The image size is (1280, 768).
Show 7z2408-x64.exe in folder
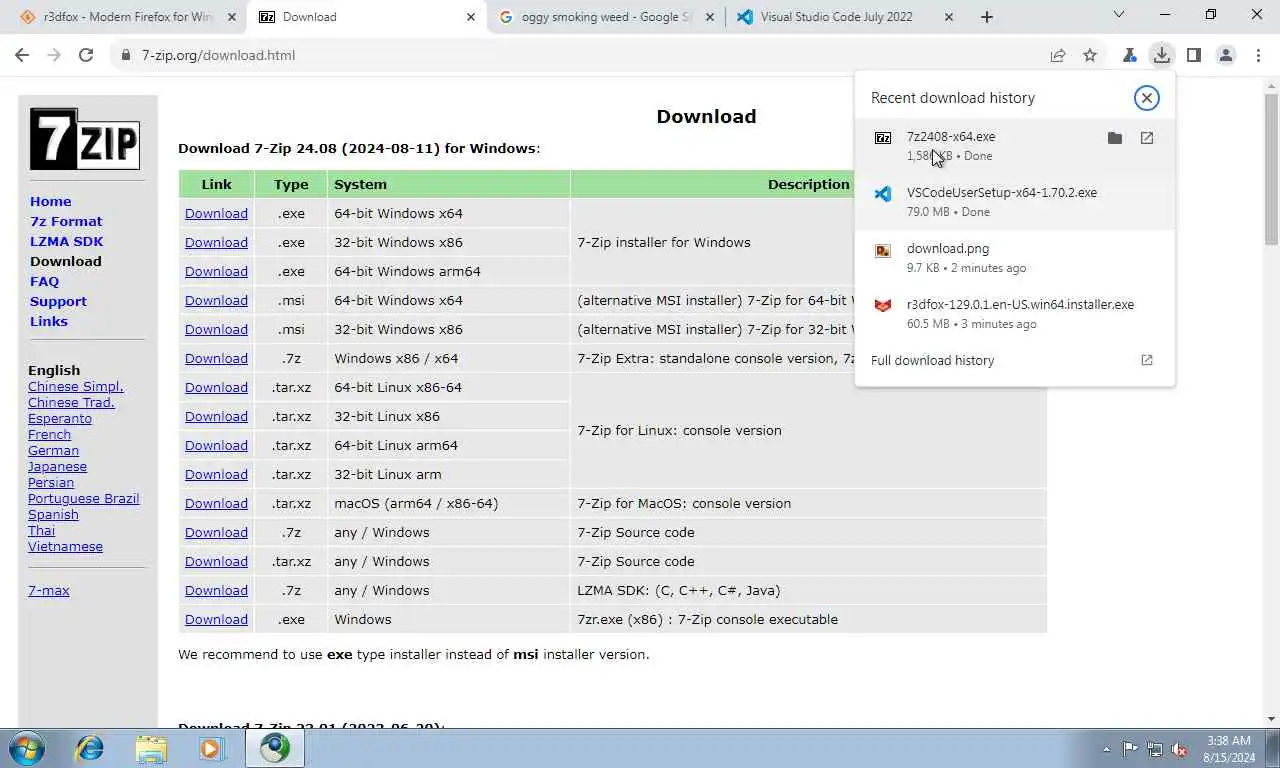point(1115,138)
